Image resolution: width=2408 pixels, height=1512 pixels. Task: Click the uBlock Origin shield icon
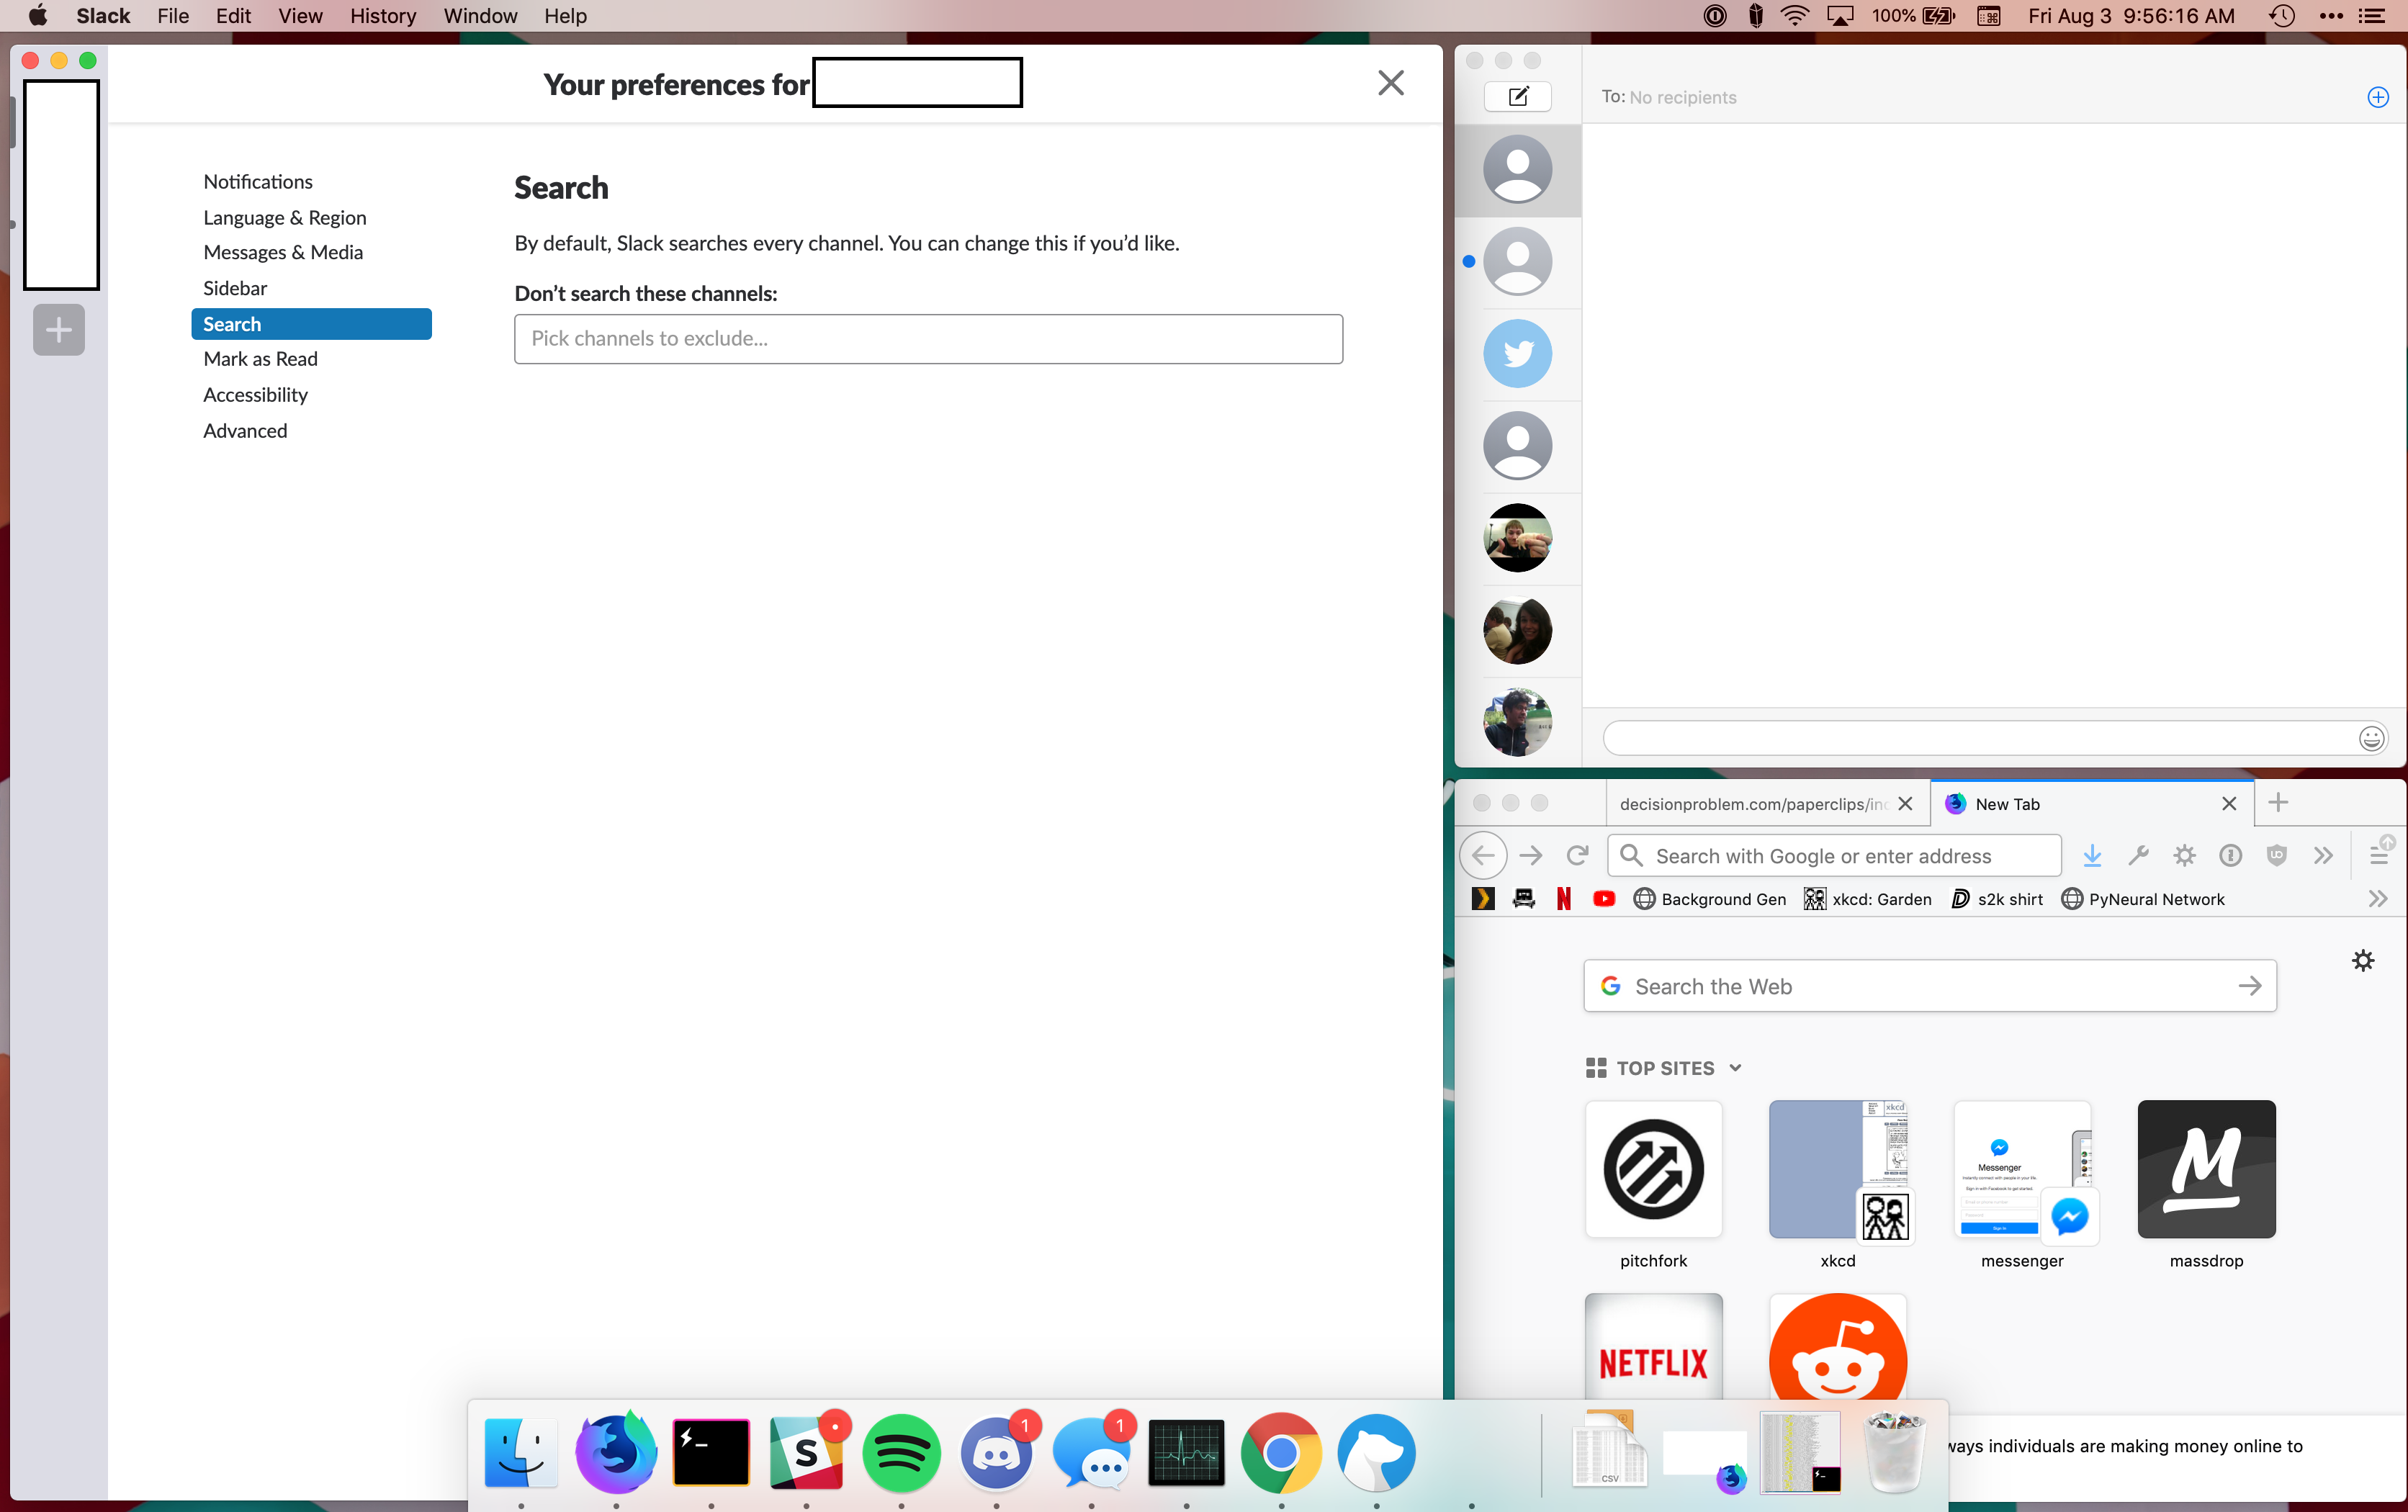coord(2277,856)
